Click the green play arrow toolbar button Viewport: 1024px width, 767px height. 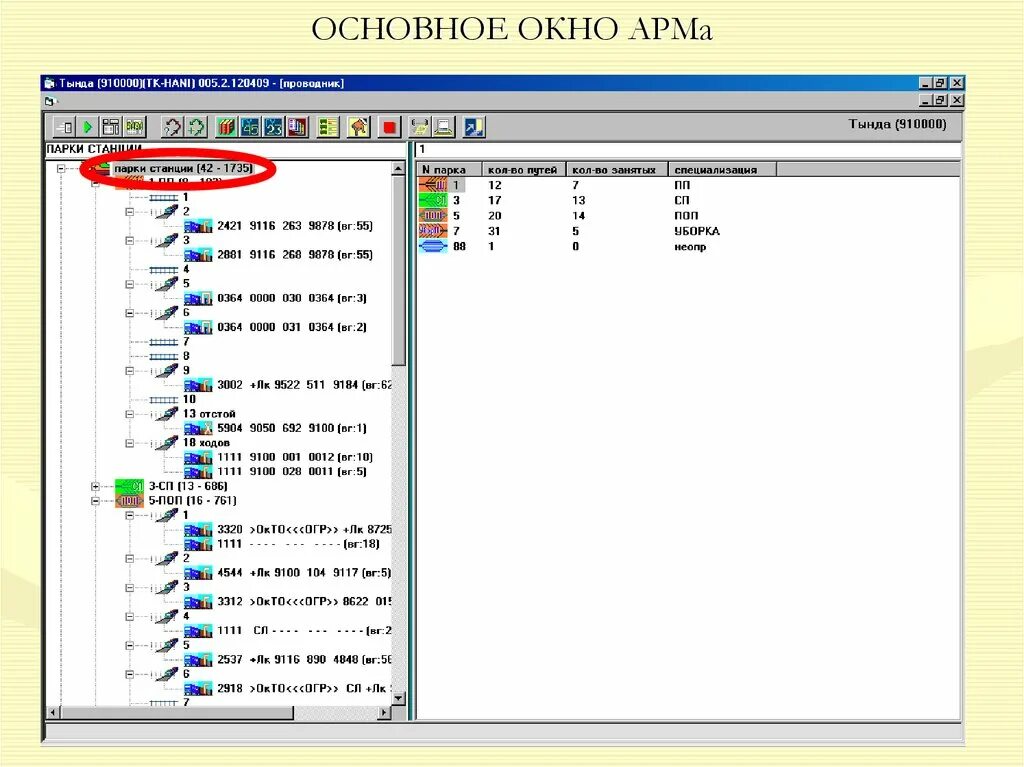pos(88,127)
